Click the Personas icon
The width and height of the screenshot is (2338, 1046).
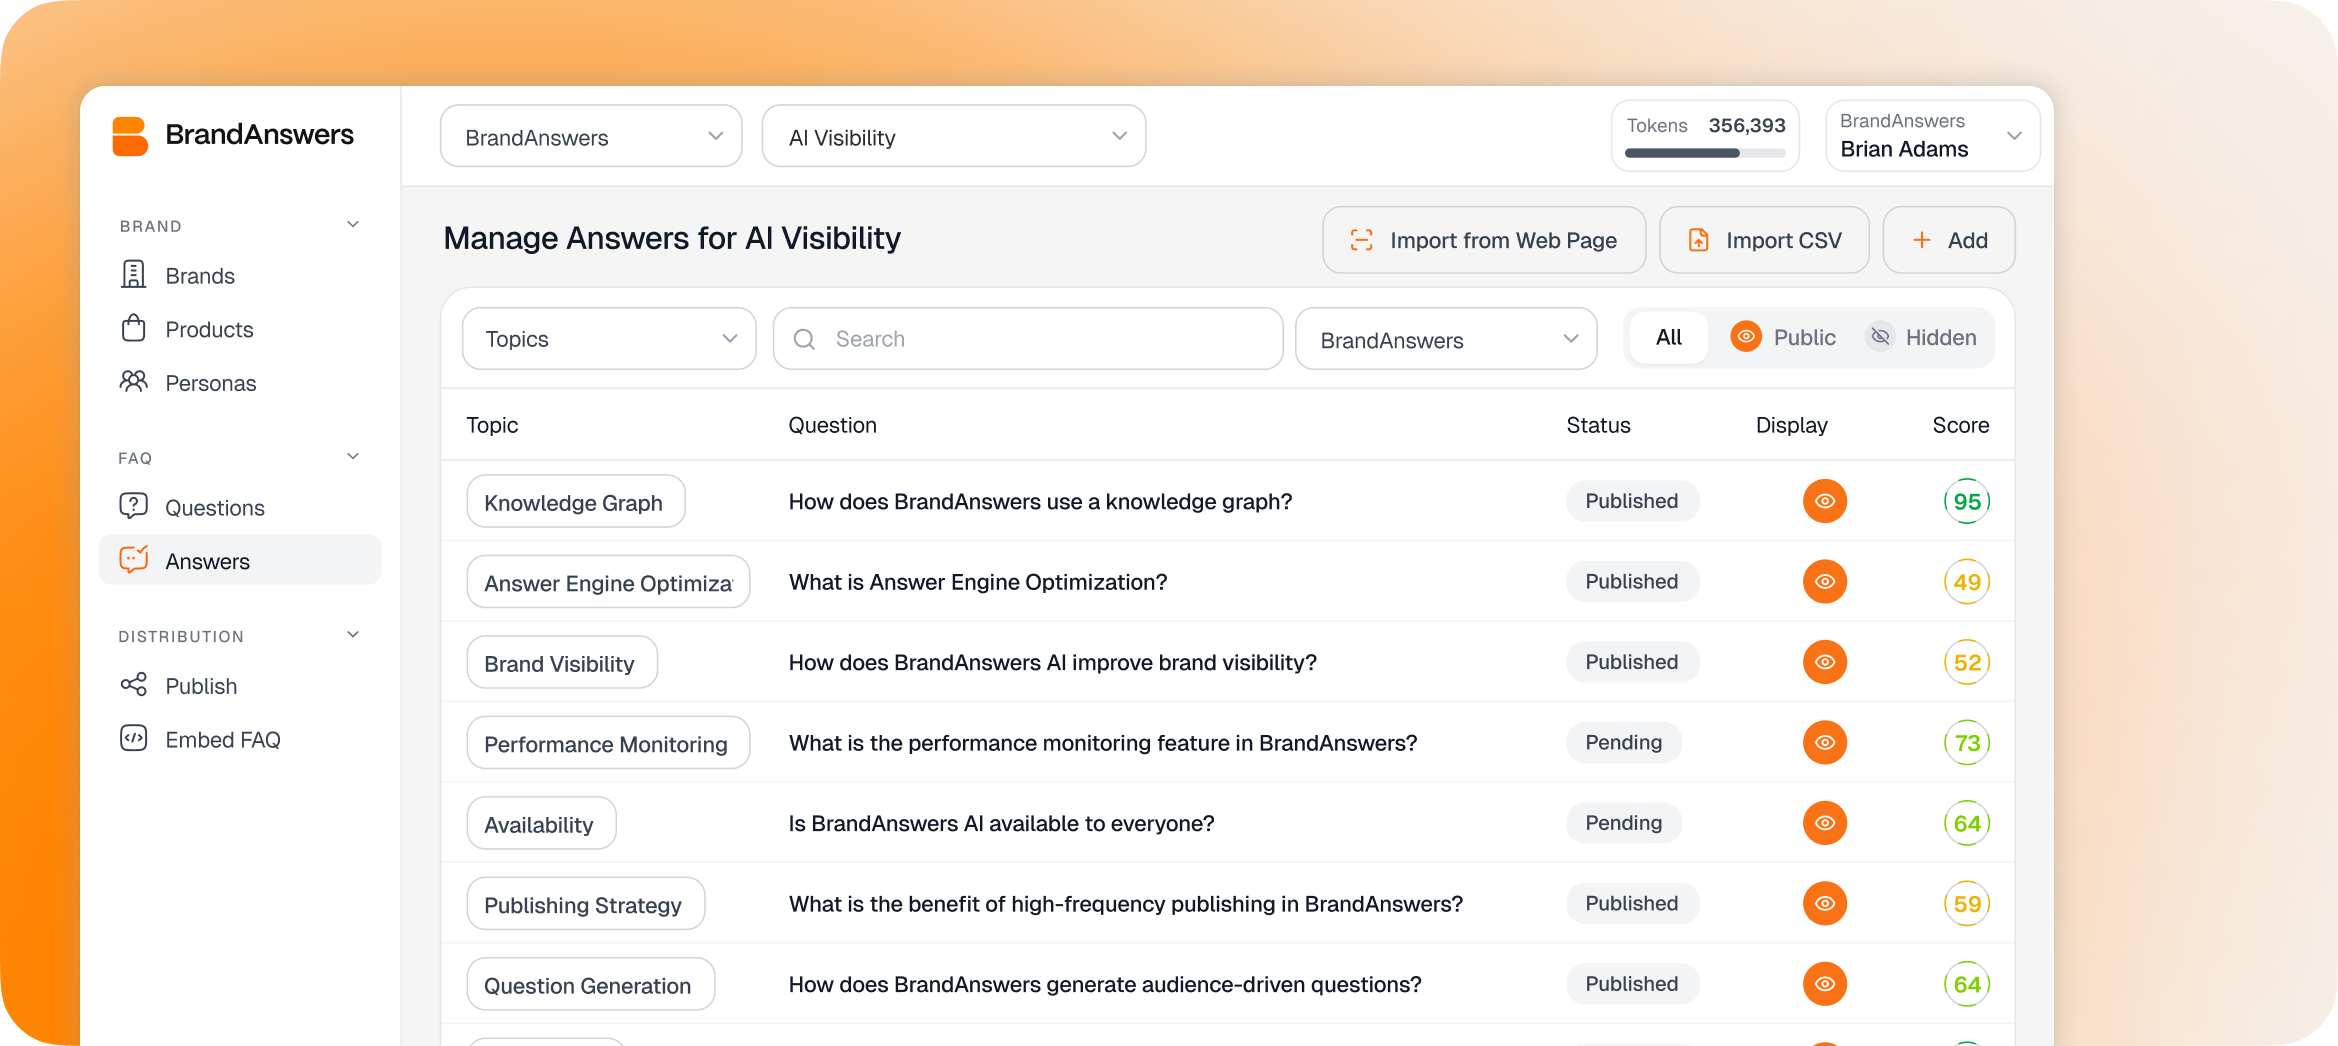(x=134, y=382)
